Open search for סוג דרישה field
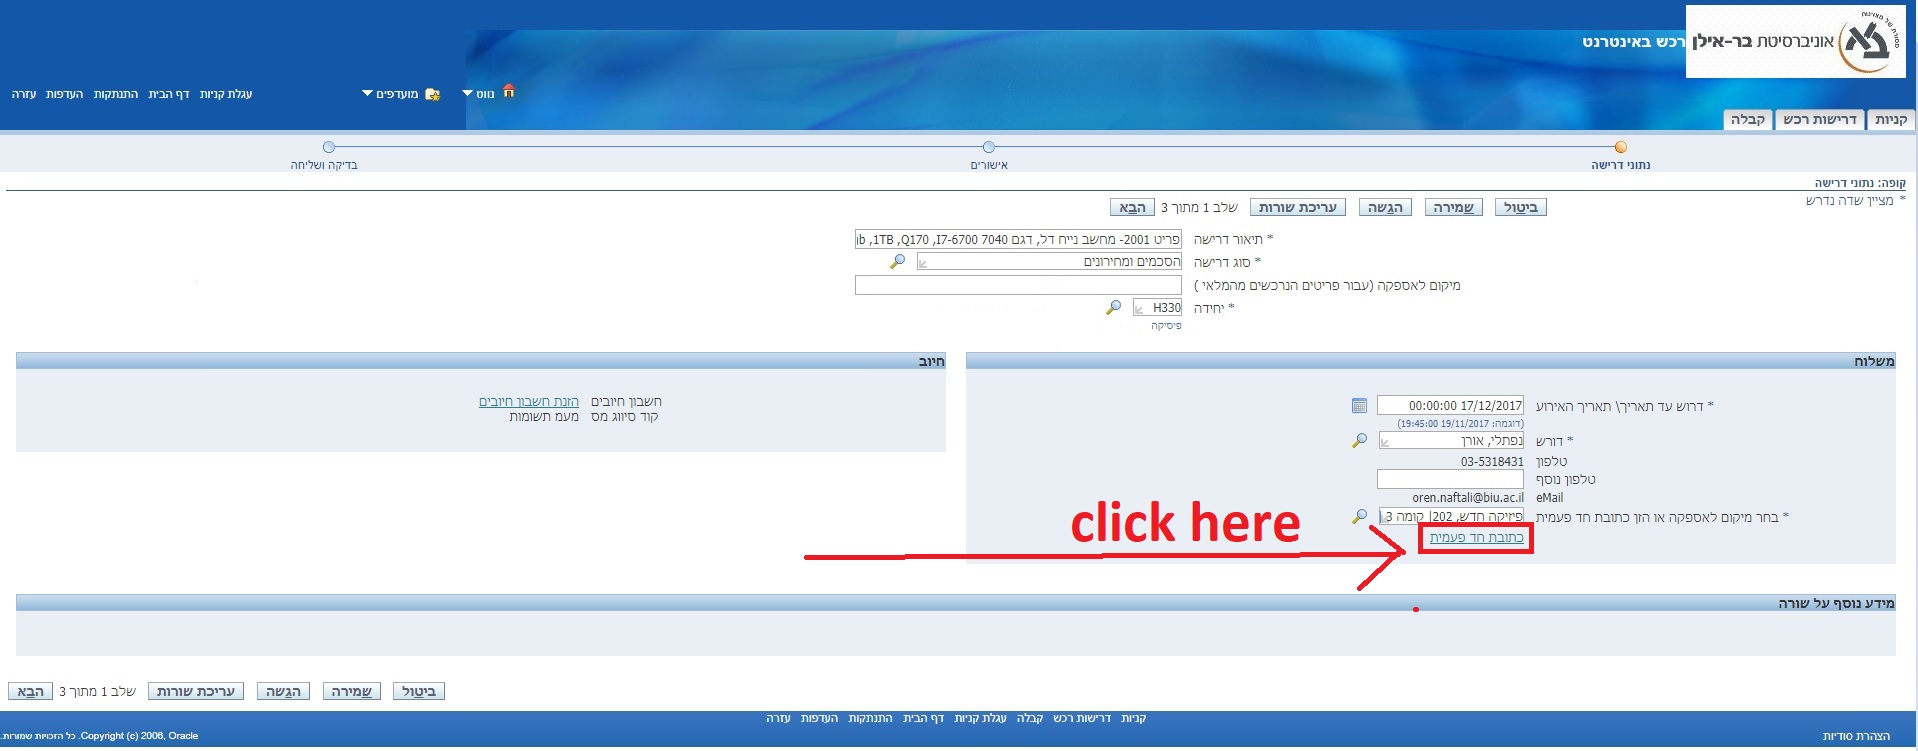The image size is (1918, 751). click(897, 261)
